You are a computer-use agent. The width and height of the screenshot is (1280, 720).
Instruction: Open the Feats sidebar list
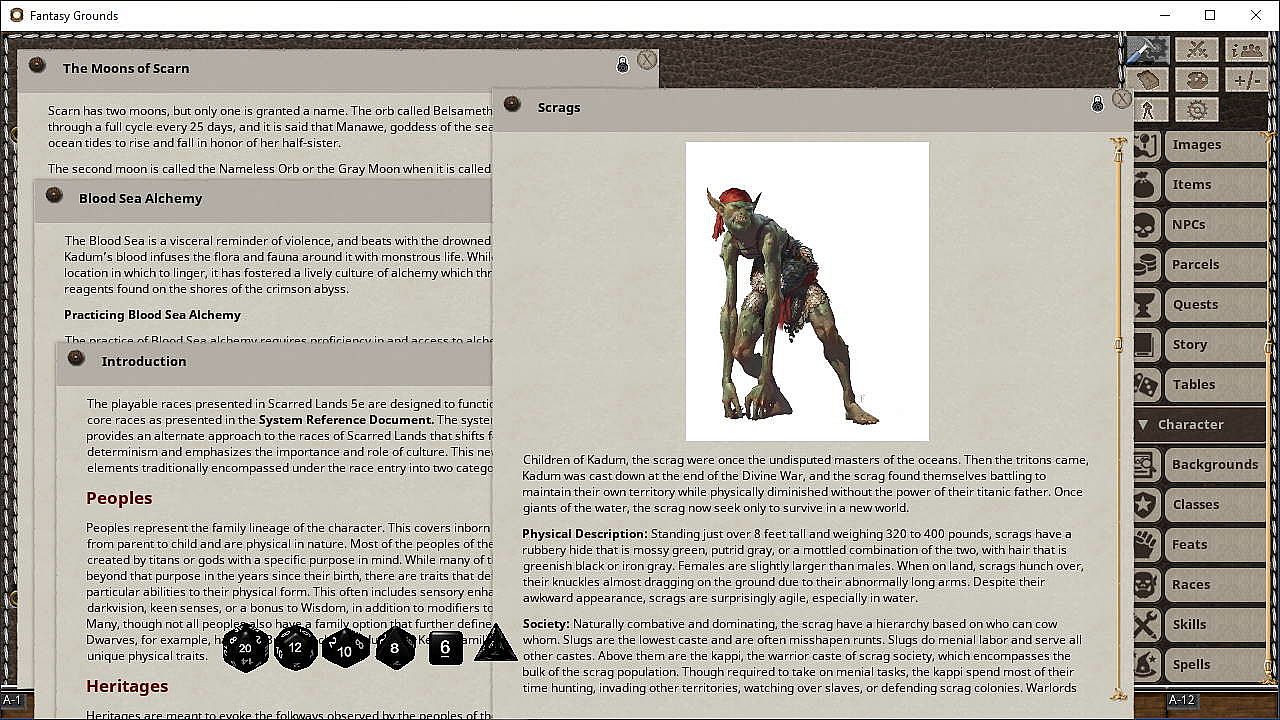[1215, 545]
